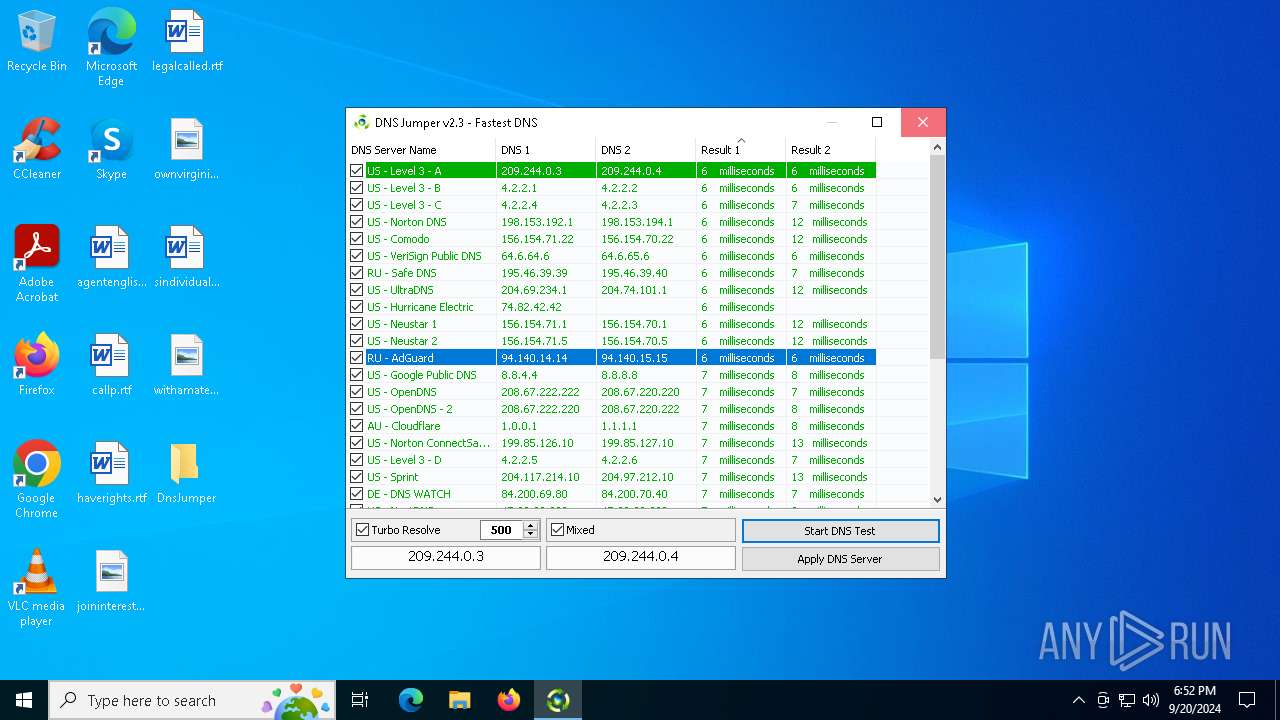Sort by DNS 1 column header
Viewport: 1280px width, 720px height.
546,150
